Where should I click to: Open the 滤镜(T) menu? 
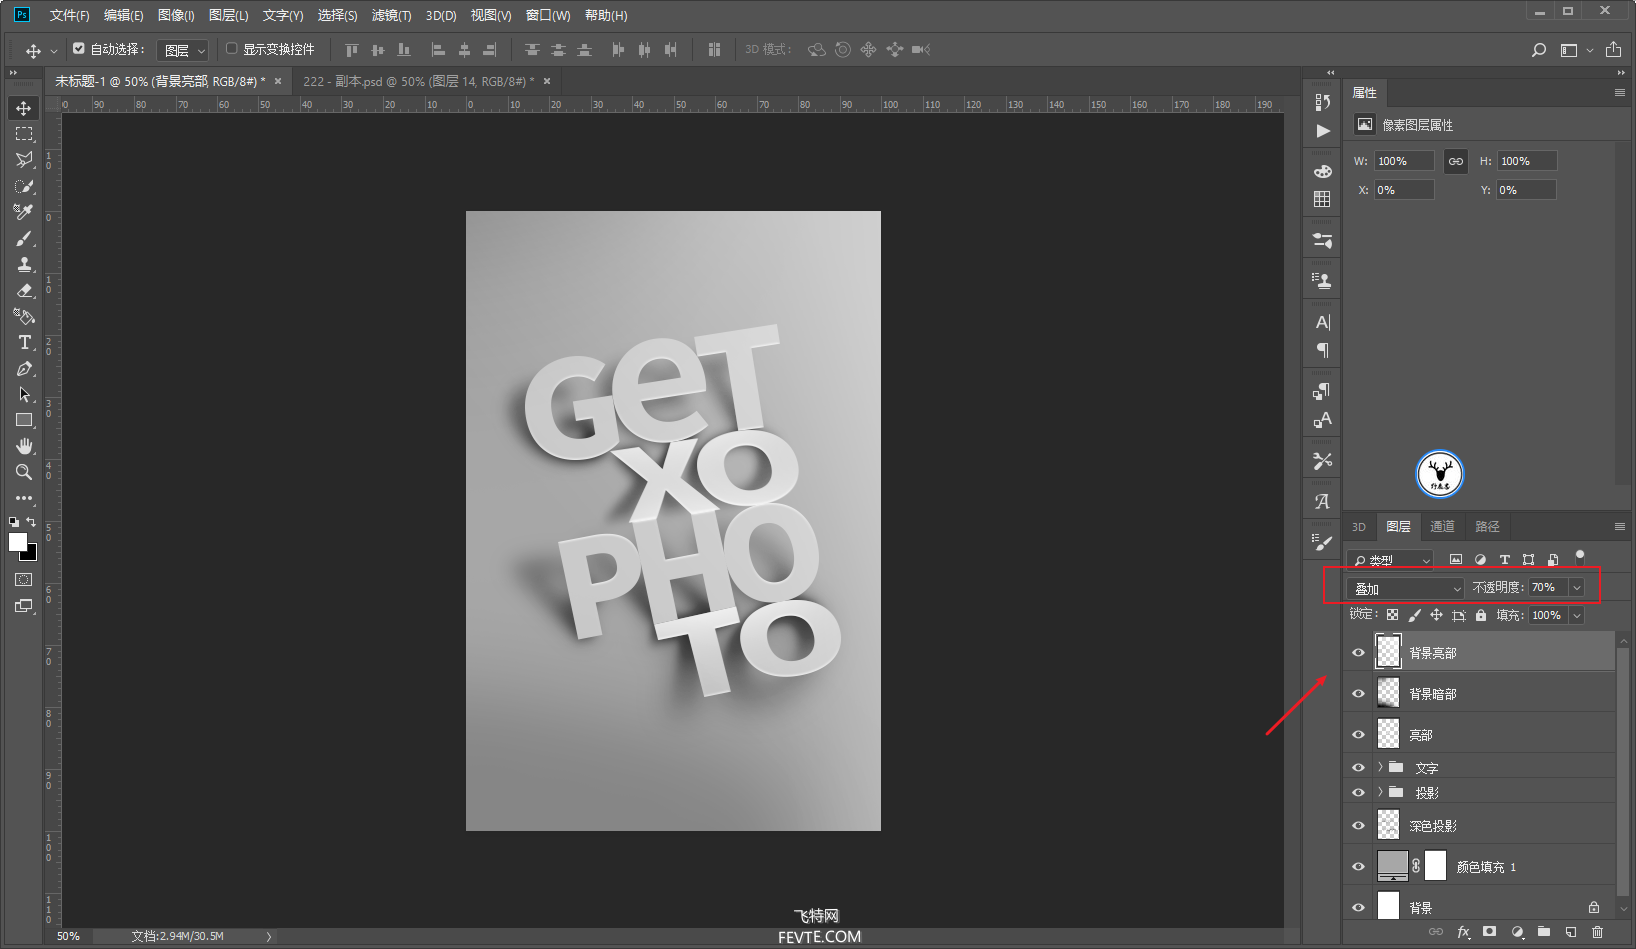391,15
